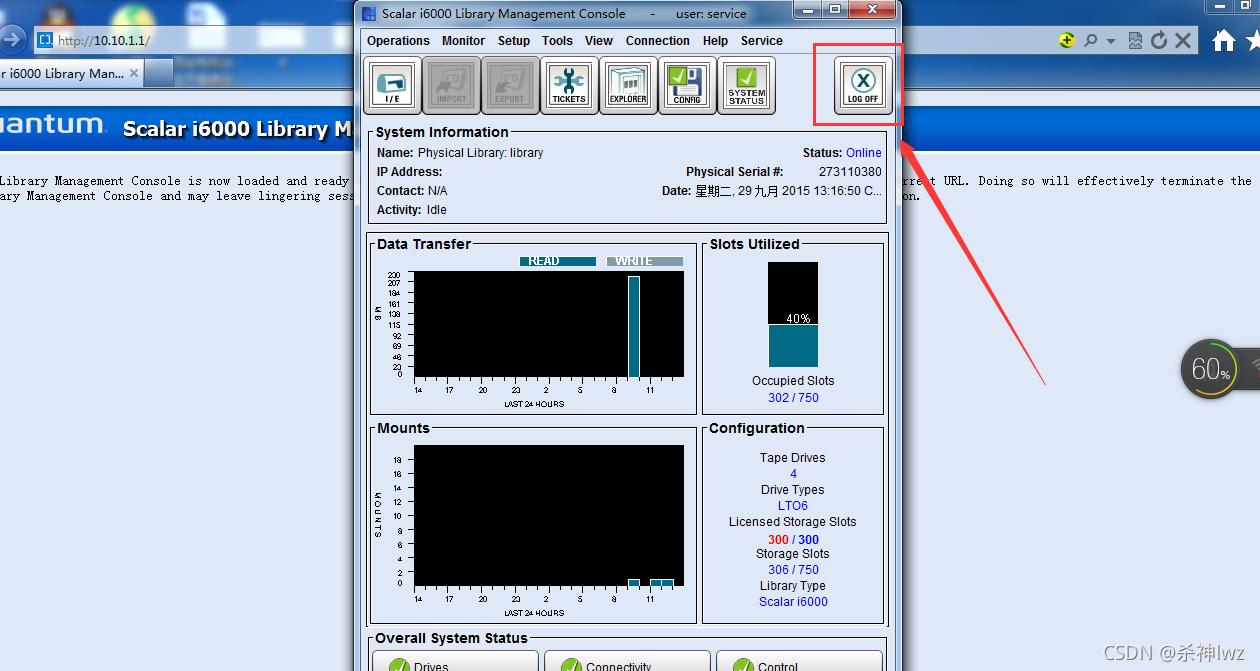Open the Setup menu
Viewport: 1260px width, 671px height.
pyautogui.click(x=514, y=41)
